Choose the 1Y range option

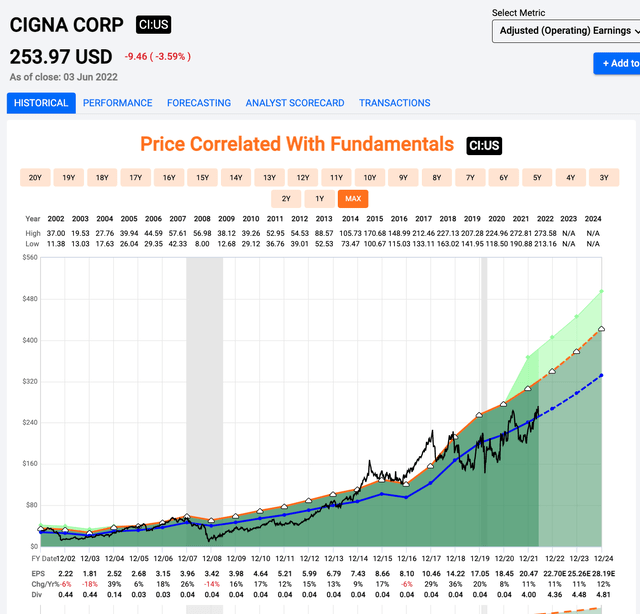(x=320, y=199)
